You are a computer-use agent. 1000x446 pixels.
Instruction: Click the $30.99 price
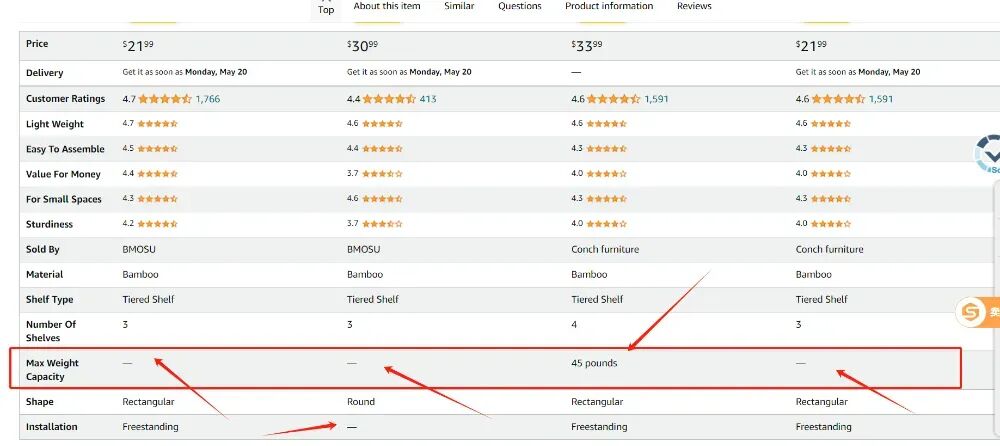coord(362,46)
